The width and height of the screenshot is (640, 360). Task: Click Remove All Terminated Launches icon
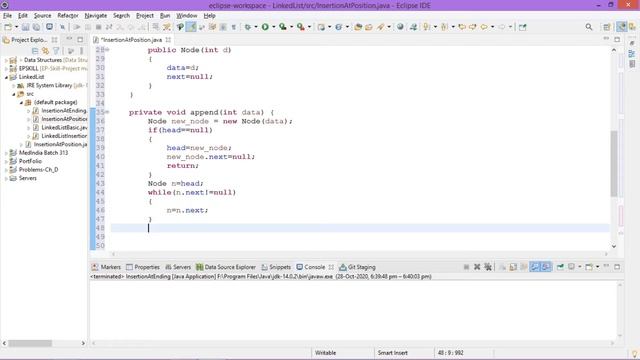[488, 267]
